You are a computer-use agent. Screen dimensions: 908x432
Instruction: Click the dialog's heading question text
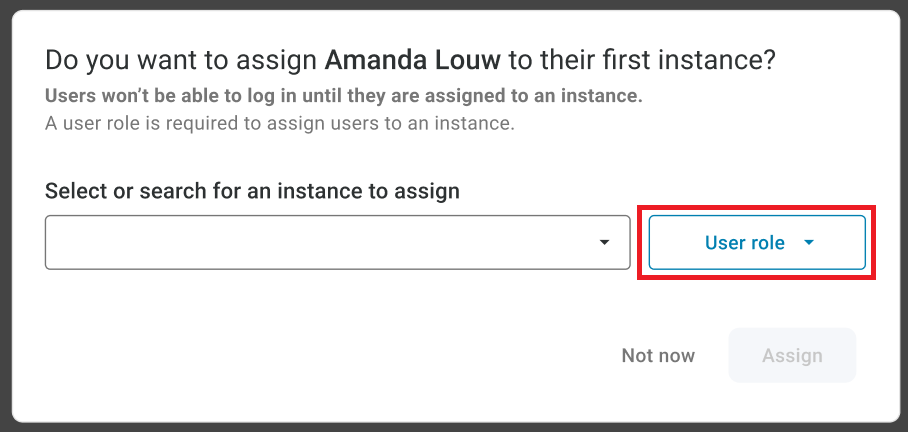(410, 60)
